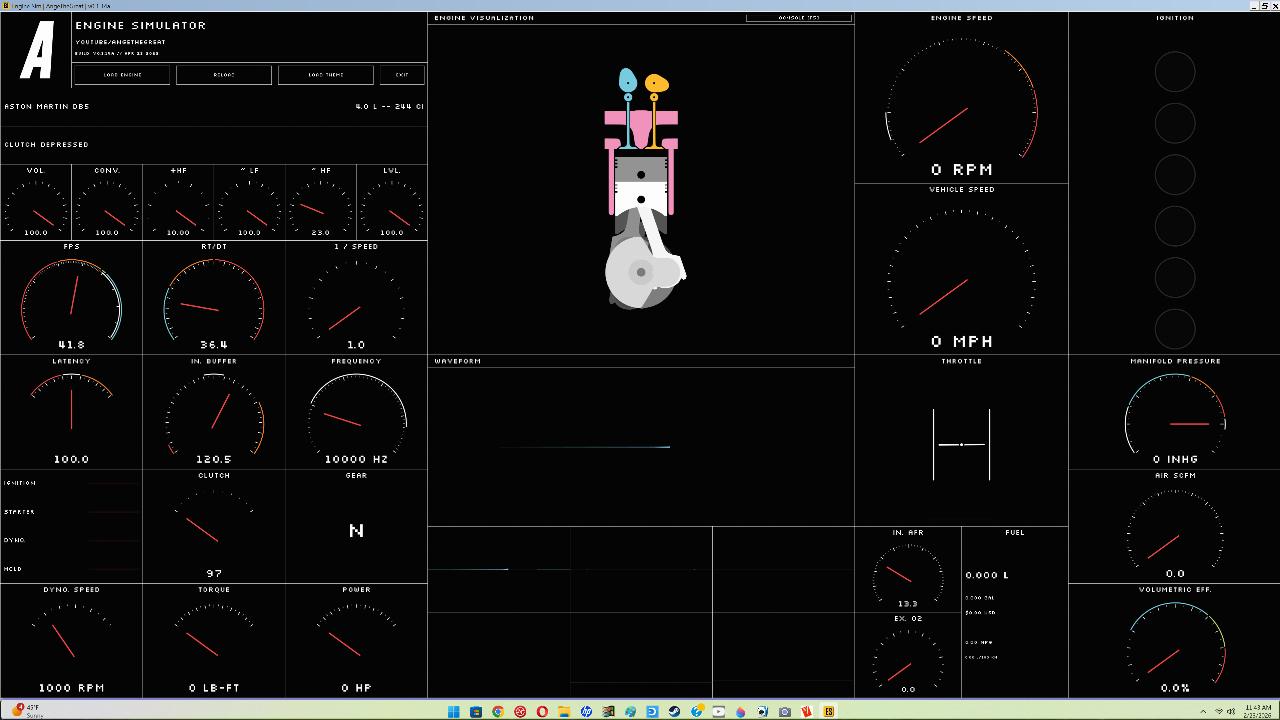Click the large A logo

coord(37,51)
